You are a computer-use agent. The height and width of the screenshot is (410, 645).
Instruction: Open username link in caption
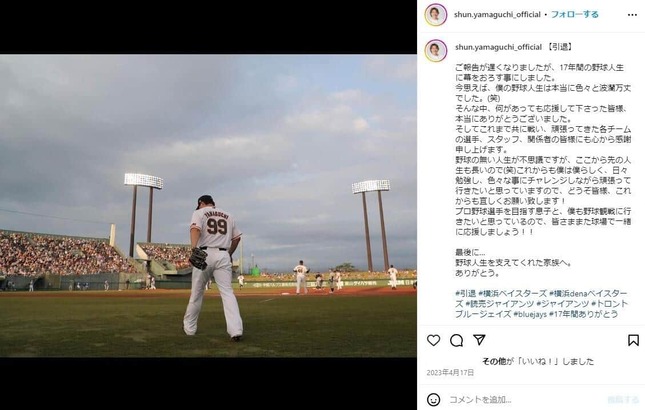(498, 47)
